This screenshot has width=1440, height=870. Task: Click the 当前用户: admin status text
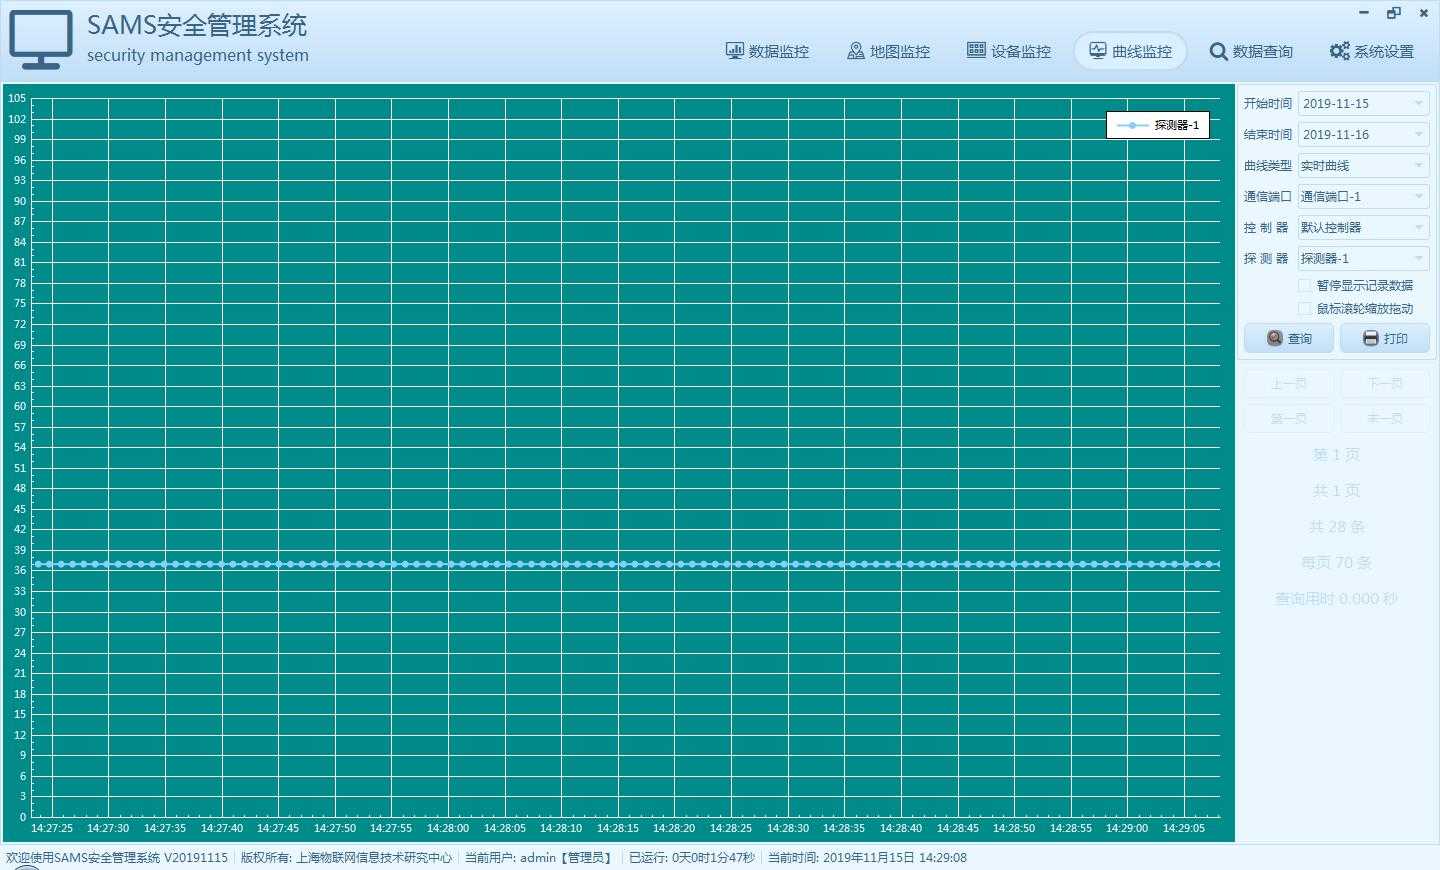click(x=538, y=858)
